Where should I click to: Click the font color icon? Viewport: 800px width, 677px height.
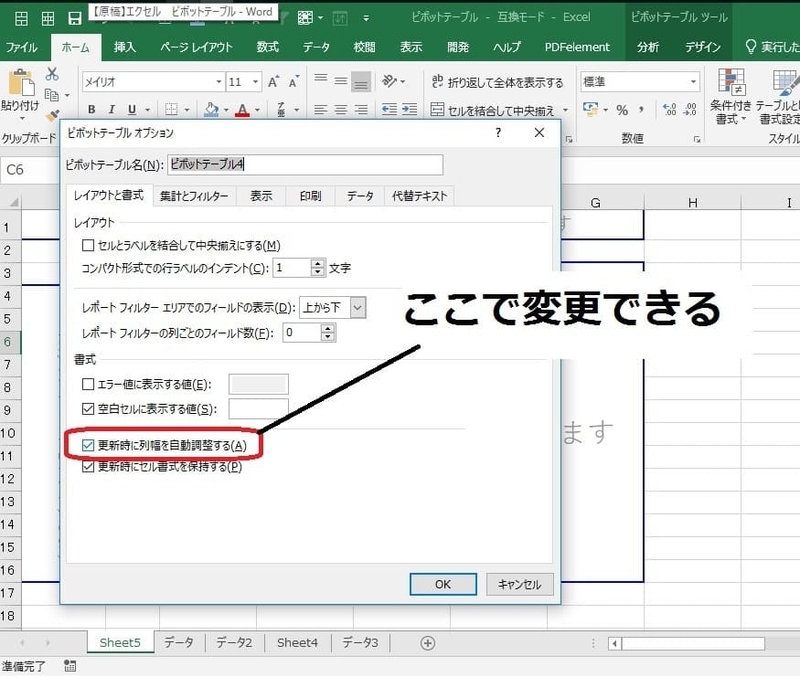point(239,107)
